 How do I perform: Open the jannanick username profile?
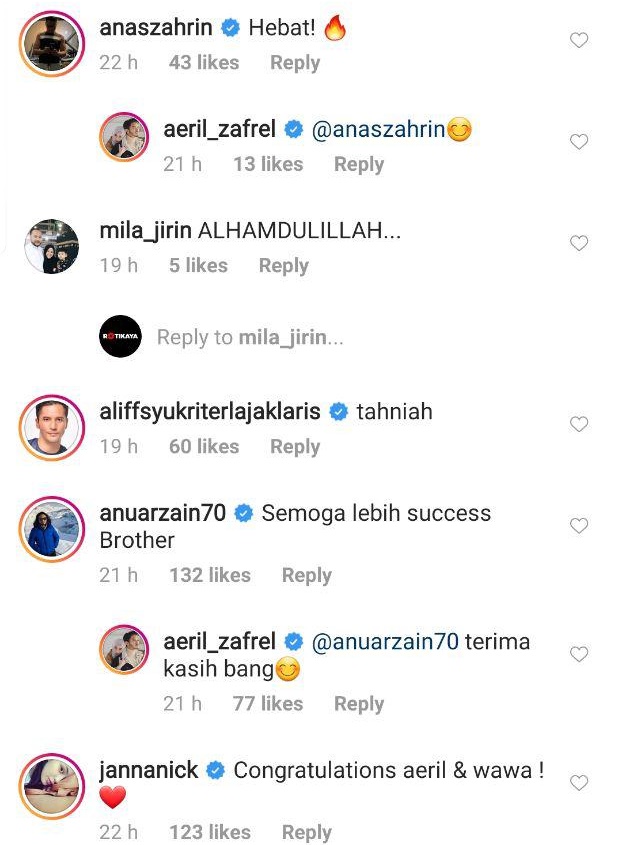coord(149,771)
